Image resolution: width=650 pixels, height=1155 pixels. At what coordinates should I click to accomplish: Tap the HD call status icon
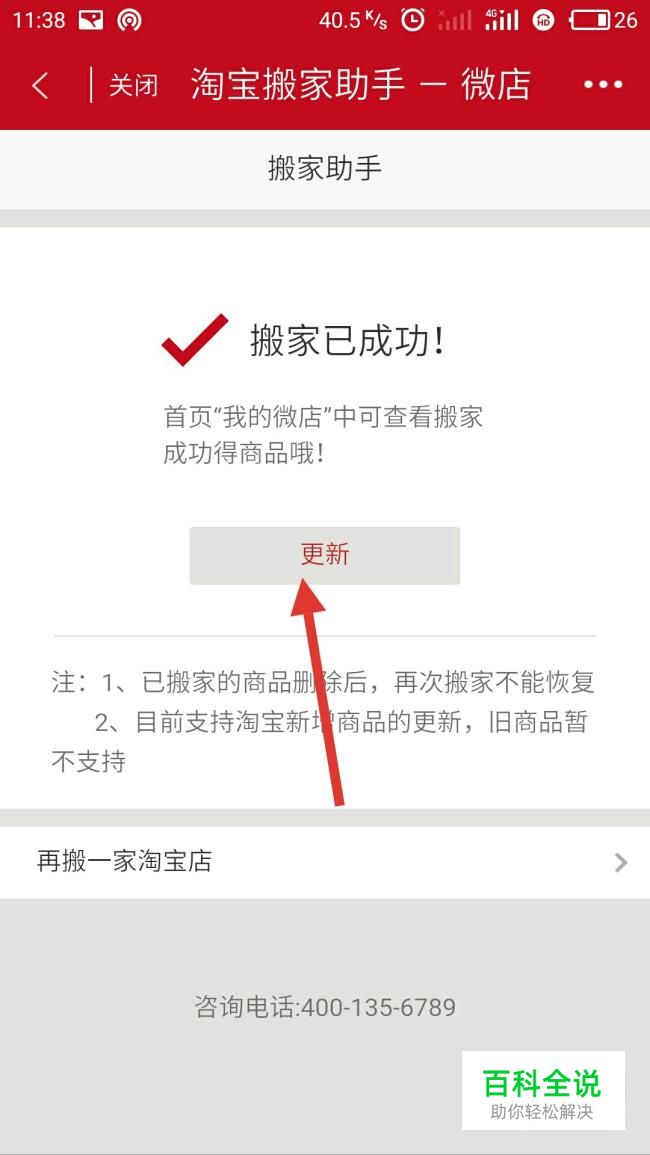544,21
